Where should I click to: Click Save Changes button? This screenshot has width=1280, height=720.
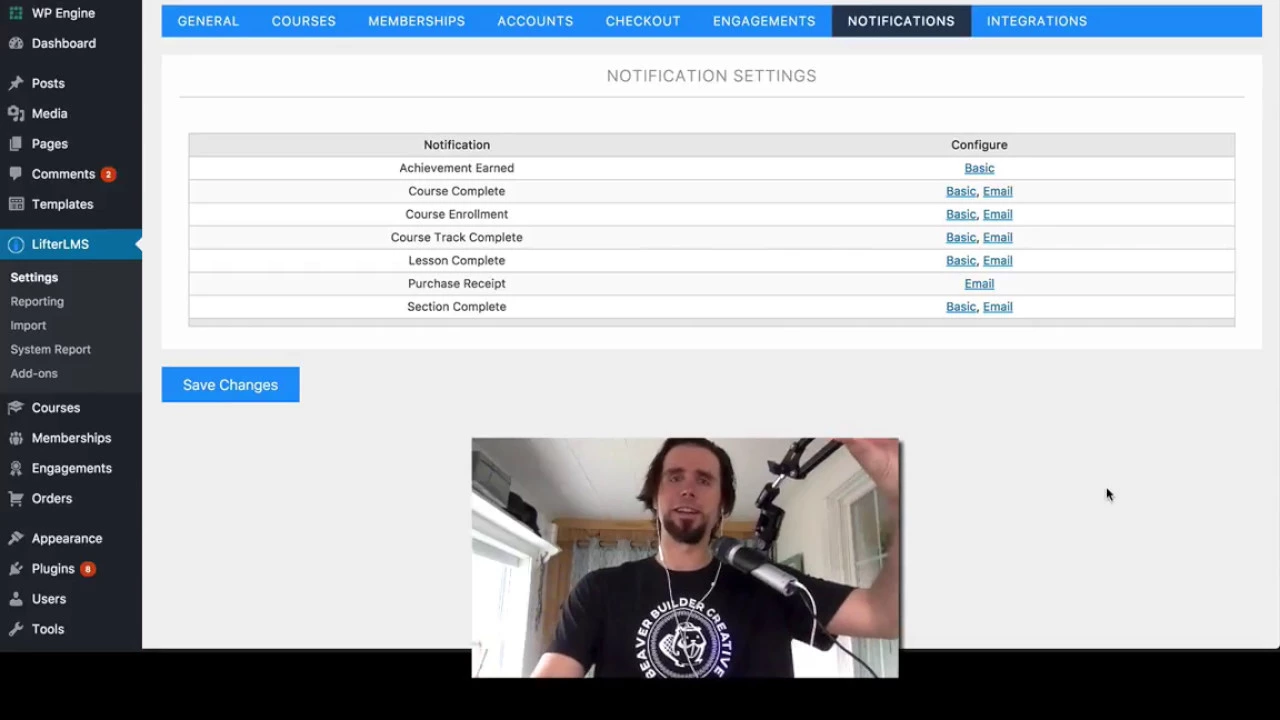(230, 385)
